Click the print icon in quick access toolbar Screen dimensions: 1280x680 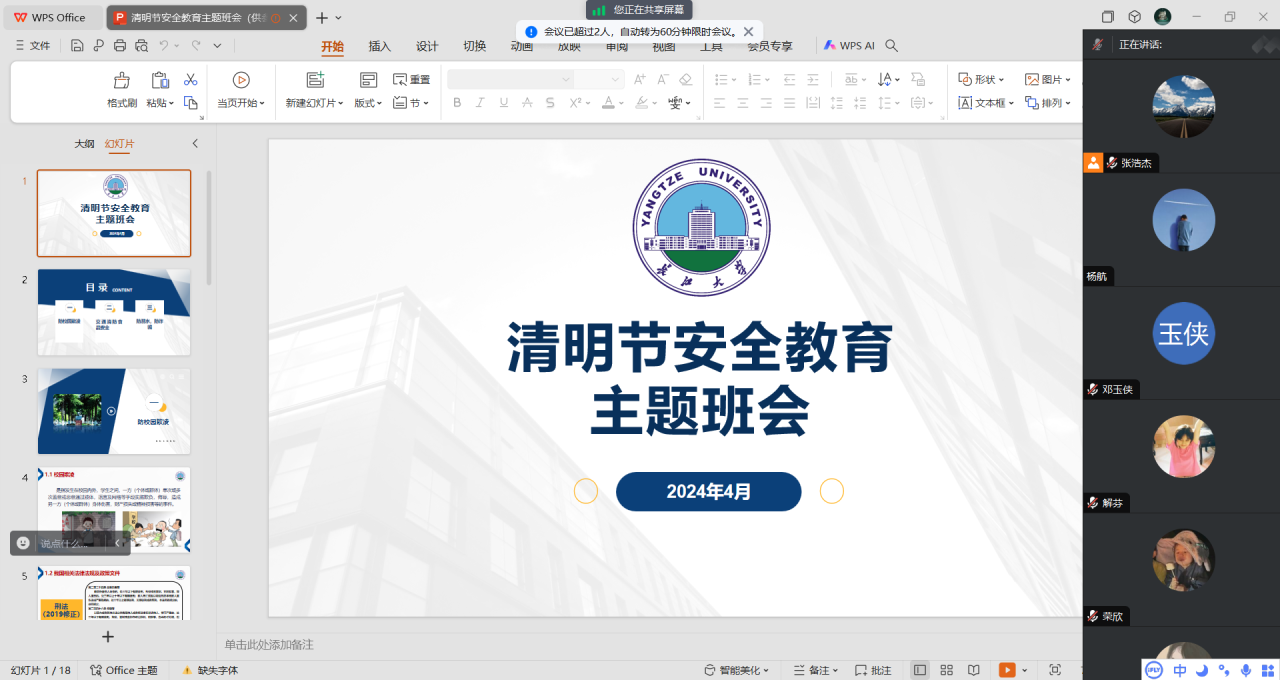click(120, 46)
